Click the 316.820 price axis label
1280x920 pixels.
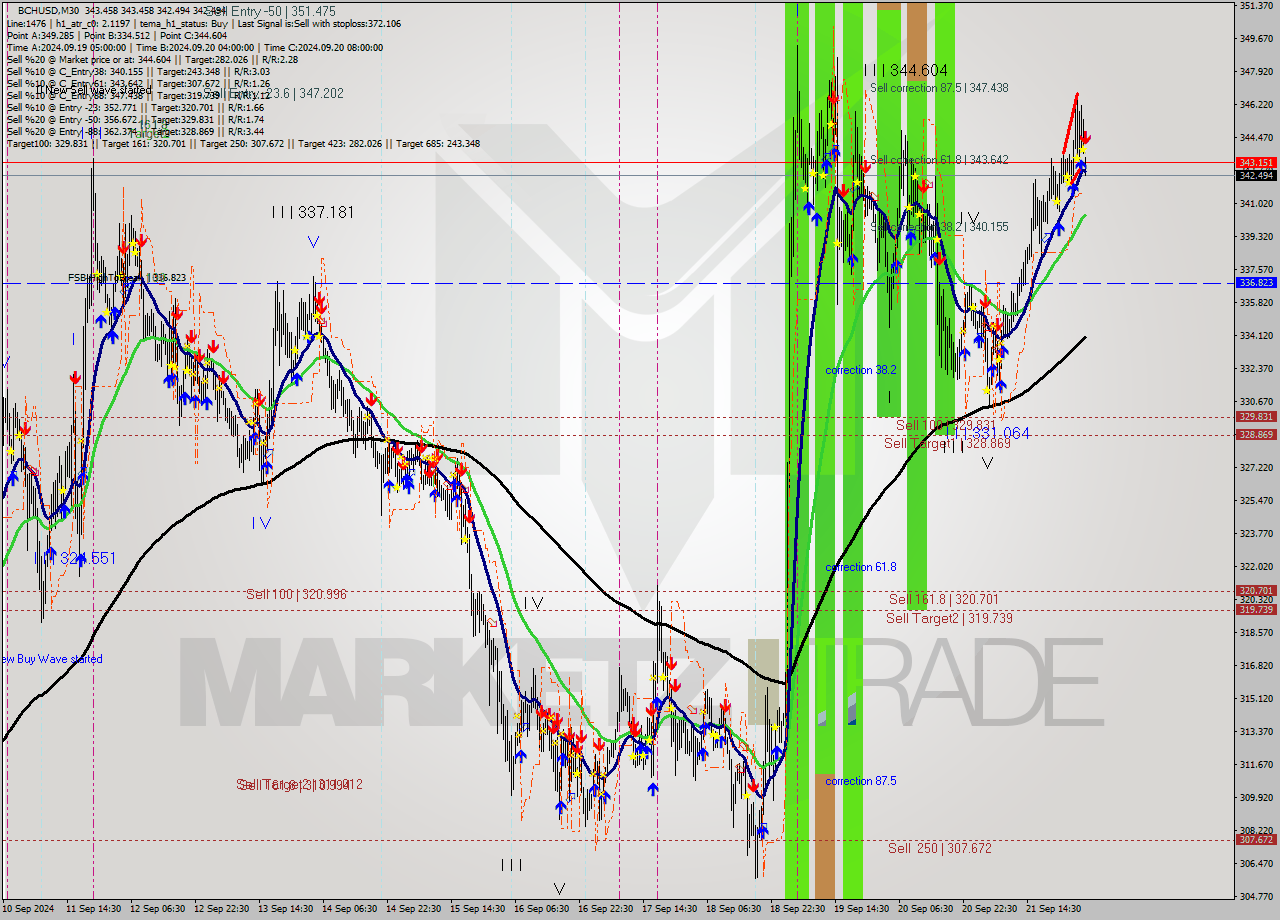click(x=1256, y=665)
